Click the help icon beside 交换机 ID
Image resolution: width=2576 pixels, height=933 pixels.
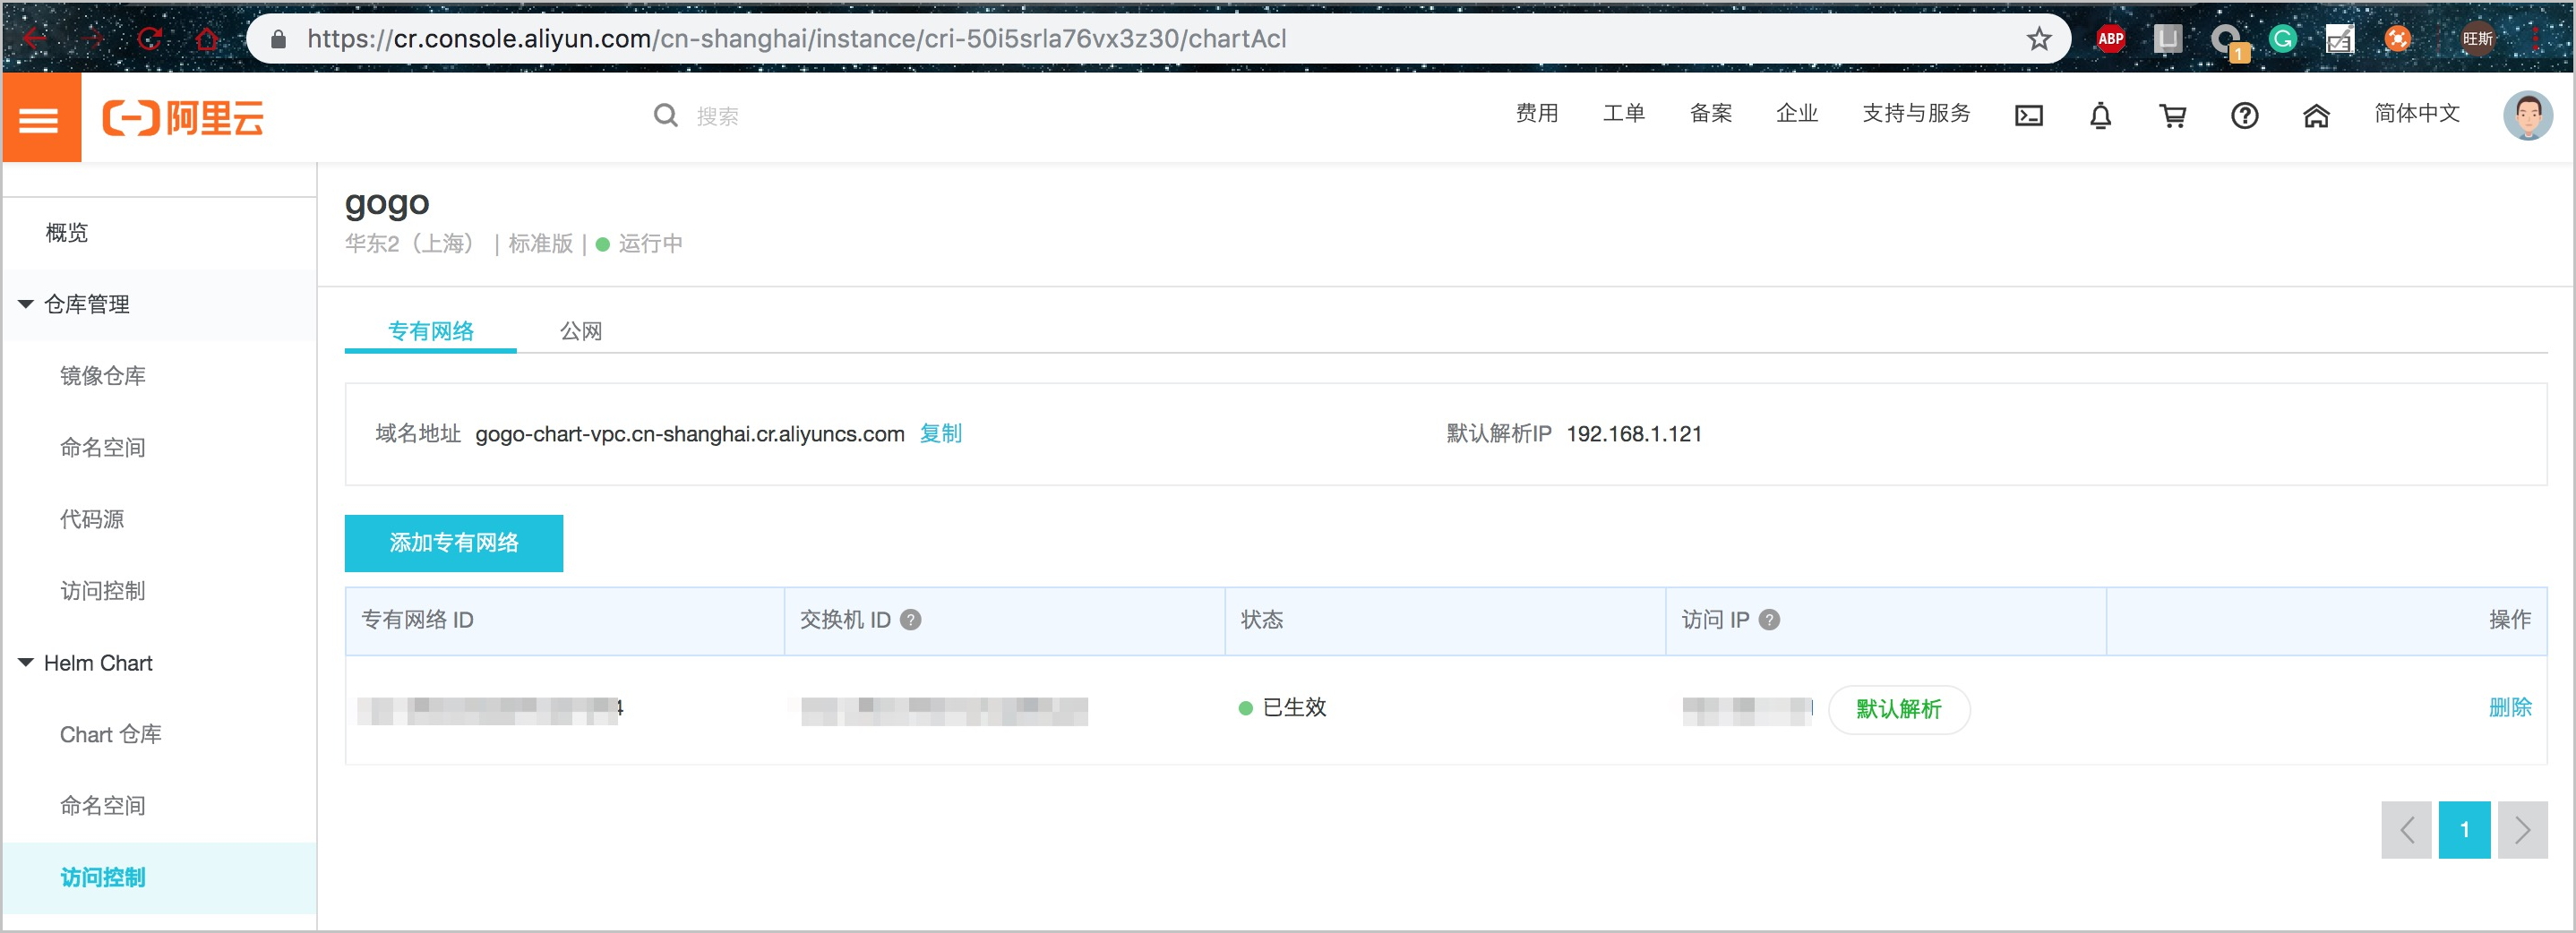(910, 620)
